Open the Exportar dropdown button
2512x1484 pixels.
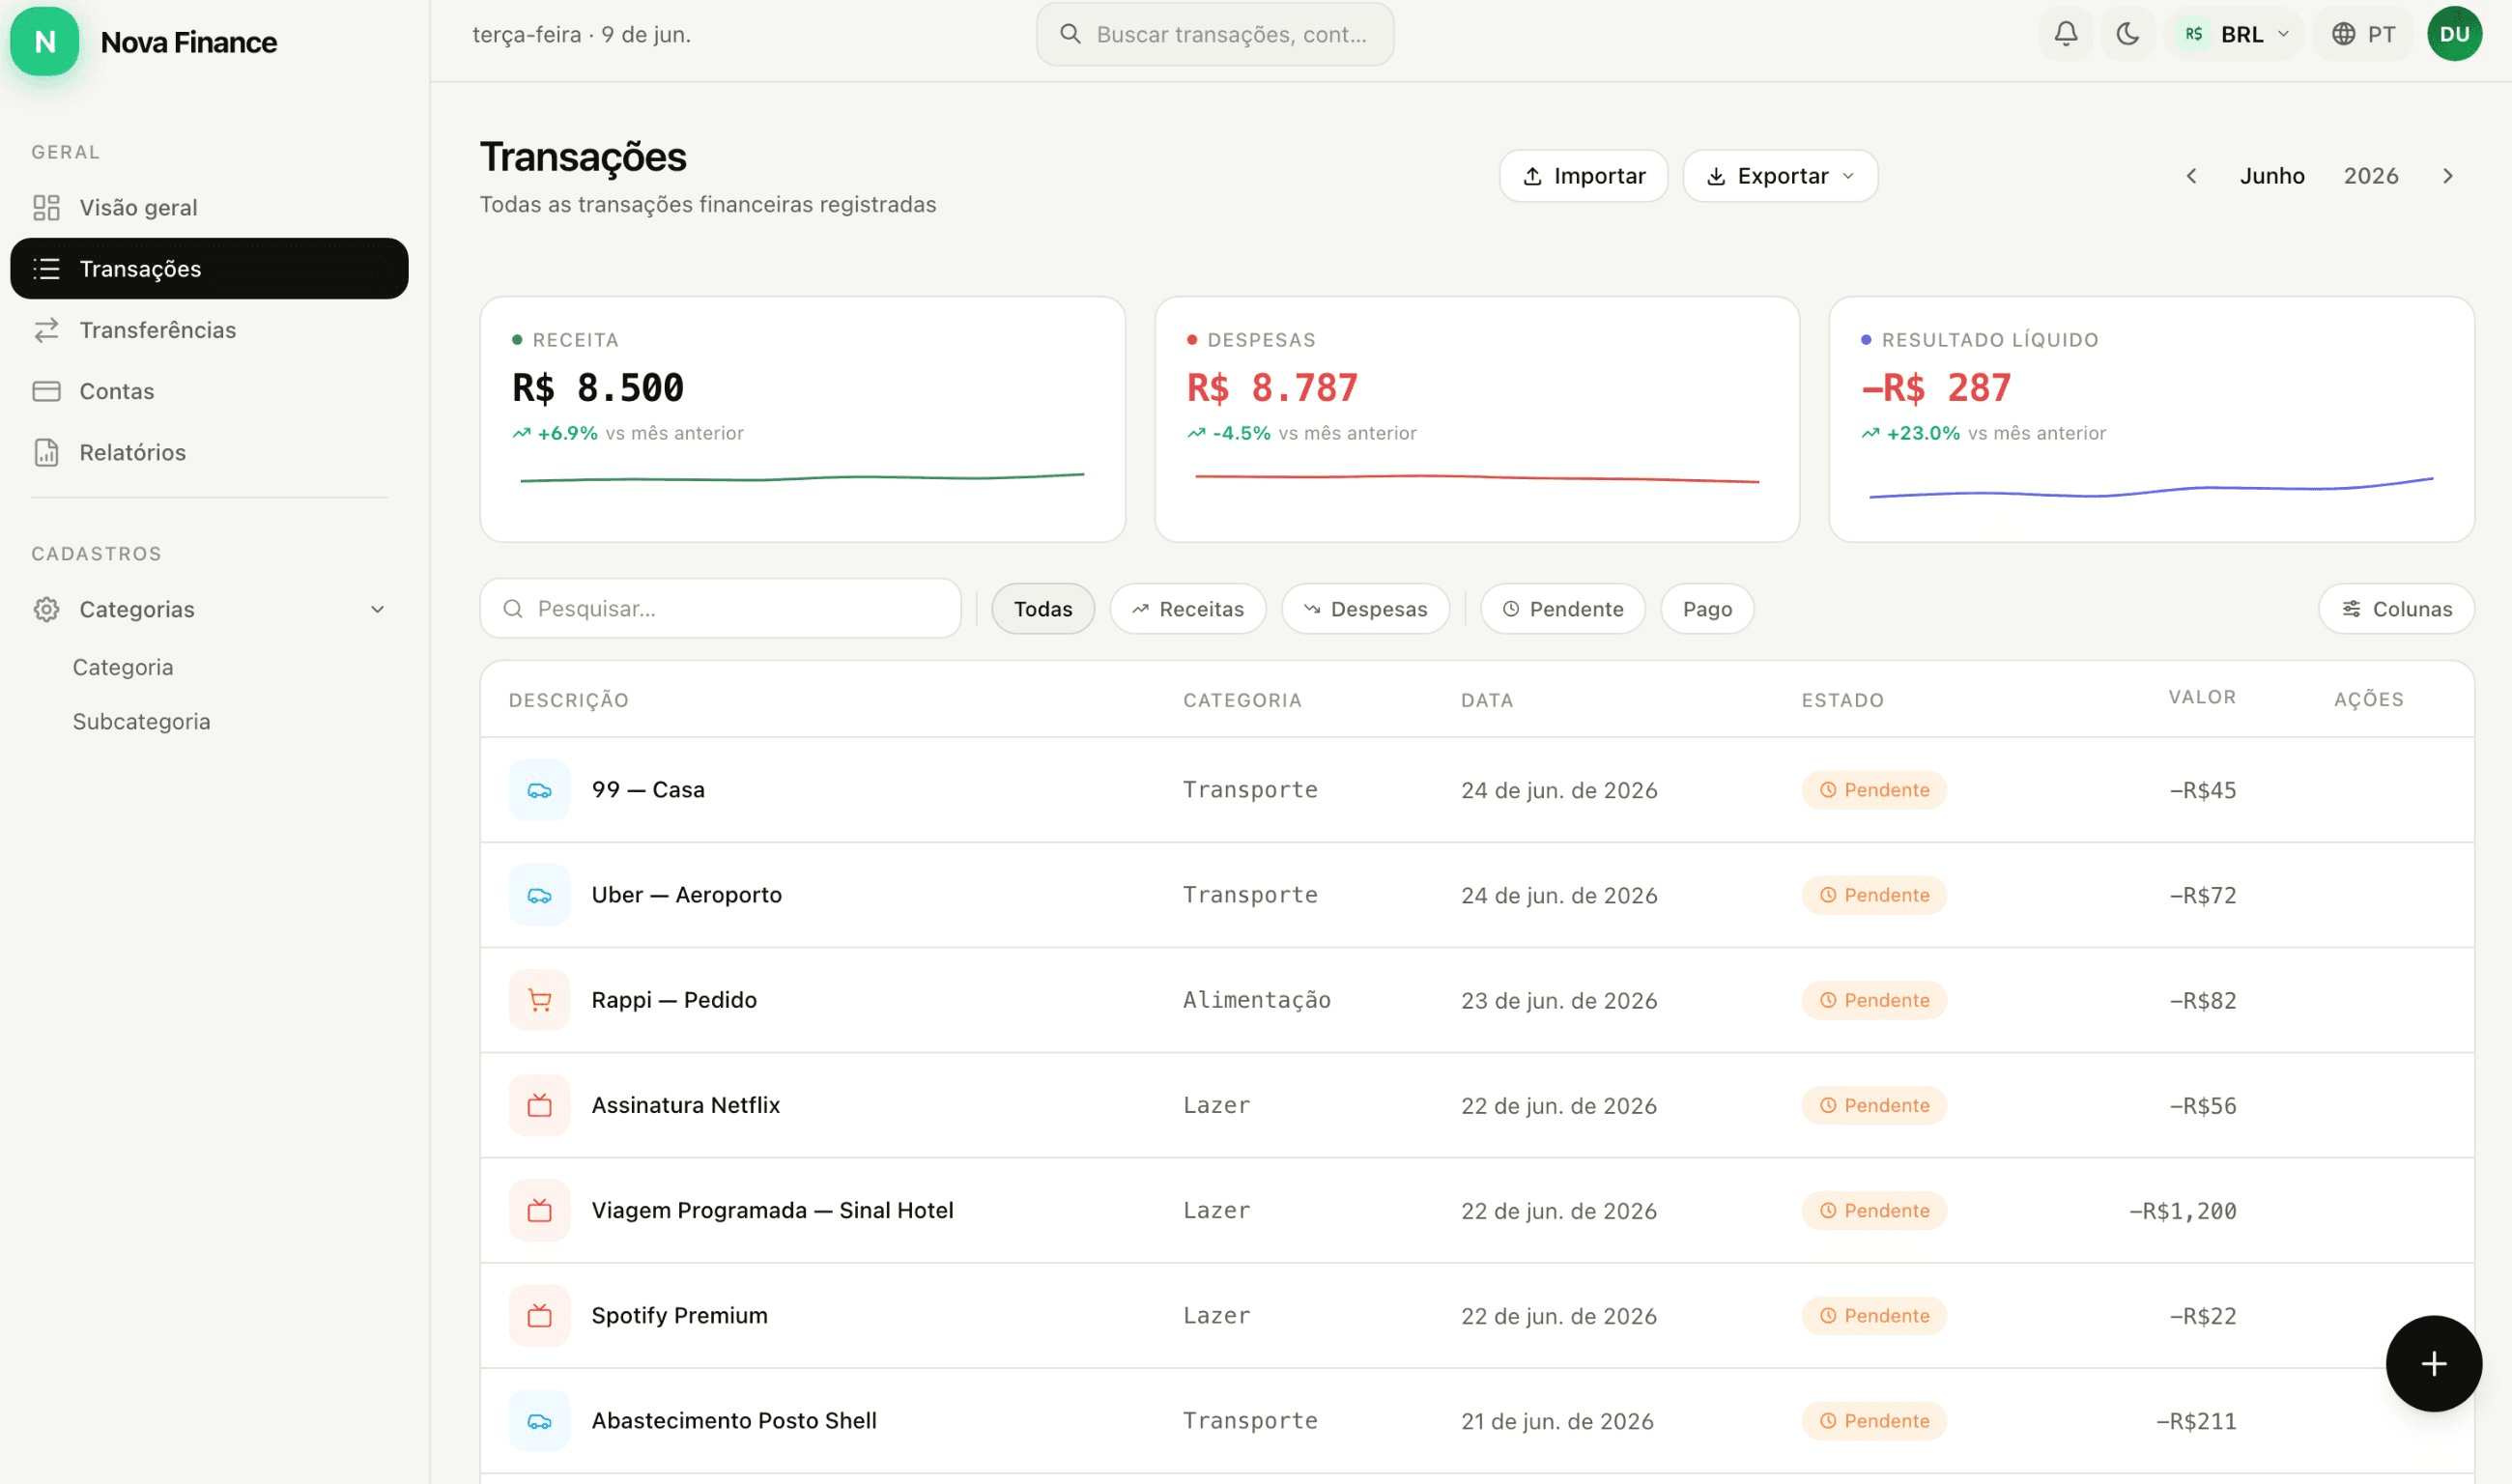coord(1780,176)
